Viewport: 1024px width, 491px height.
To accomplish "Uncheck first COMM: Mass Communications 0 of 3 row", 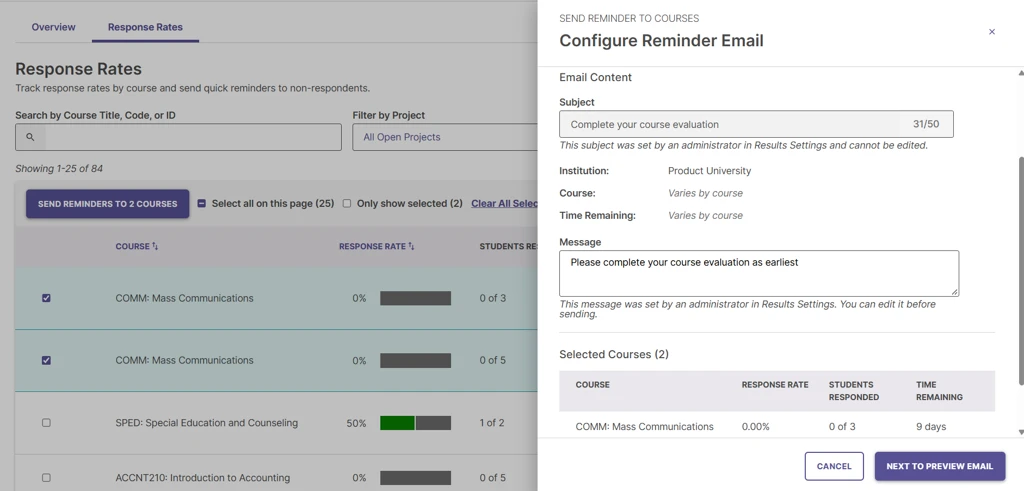I will pos(46,298).
